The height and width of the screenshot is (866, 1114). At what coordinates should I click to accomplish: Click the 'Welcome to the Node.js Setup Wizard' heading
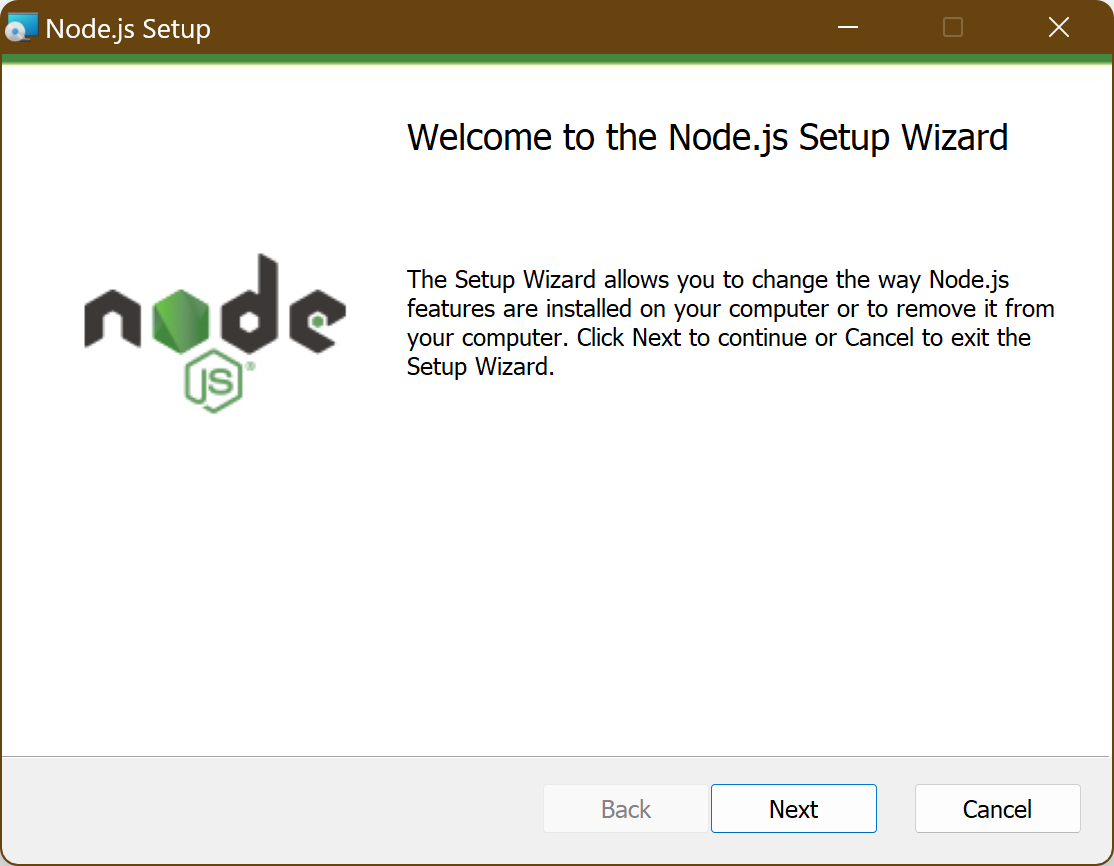tap(707, 137)
